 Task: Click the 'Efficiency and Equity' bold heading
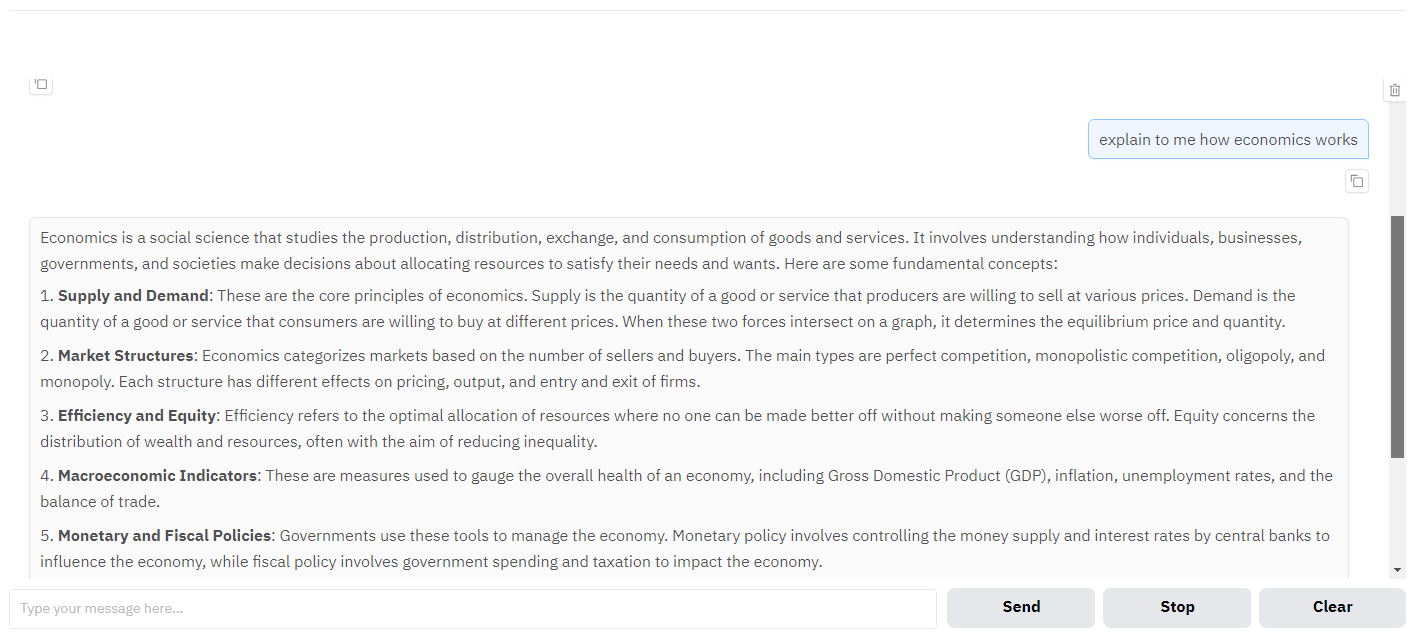tap(137, 416)
